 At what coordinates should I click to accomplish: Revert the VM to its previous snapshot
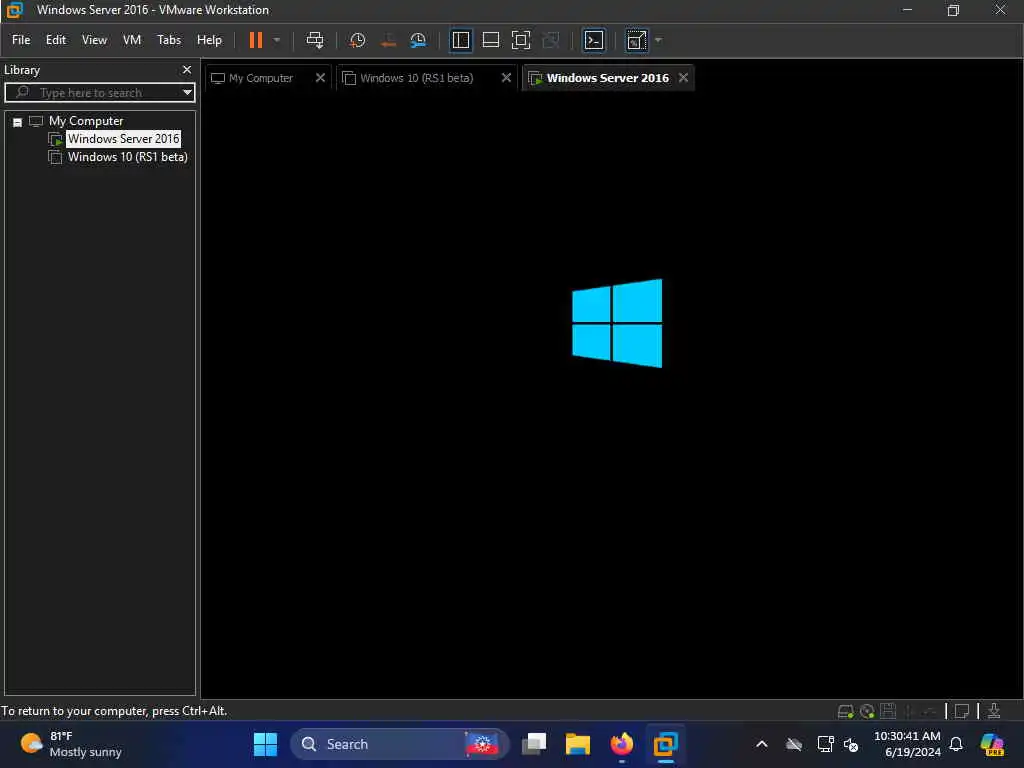pos(388,40)
